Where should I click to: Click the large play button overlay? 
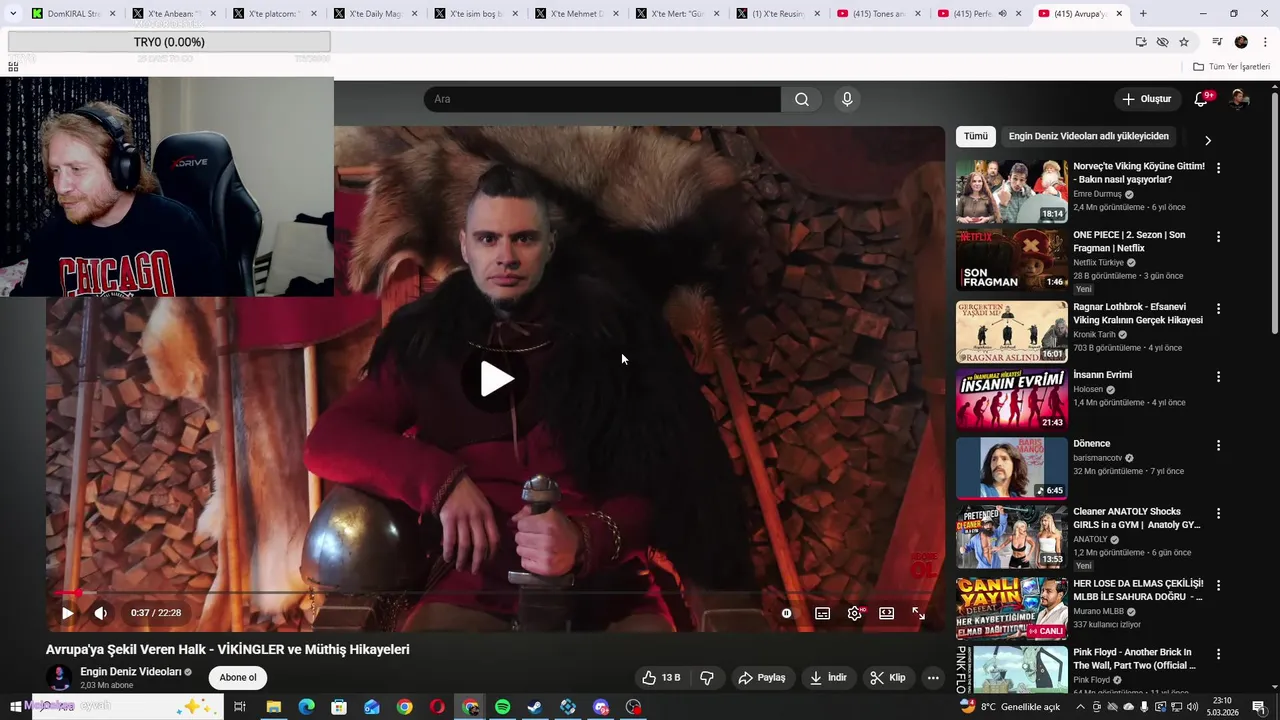(x=497, y=379)
